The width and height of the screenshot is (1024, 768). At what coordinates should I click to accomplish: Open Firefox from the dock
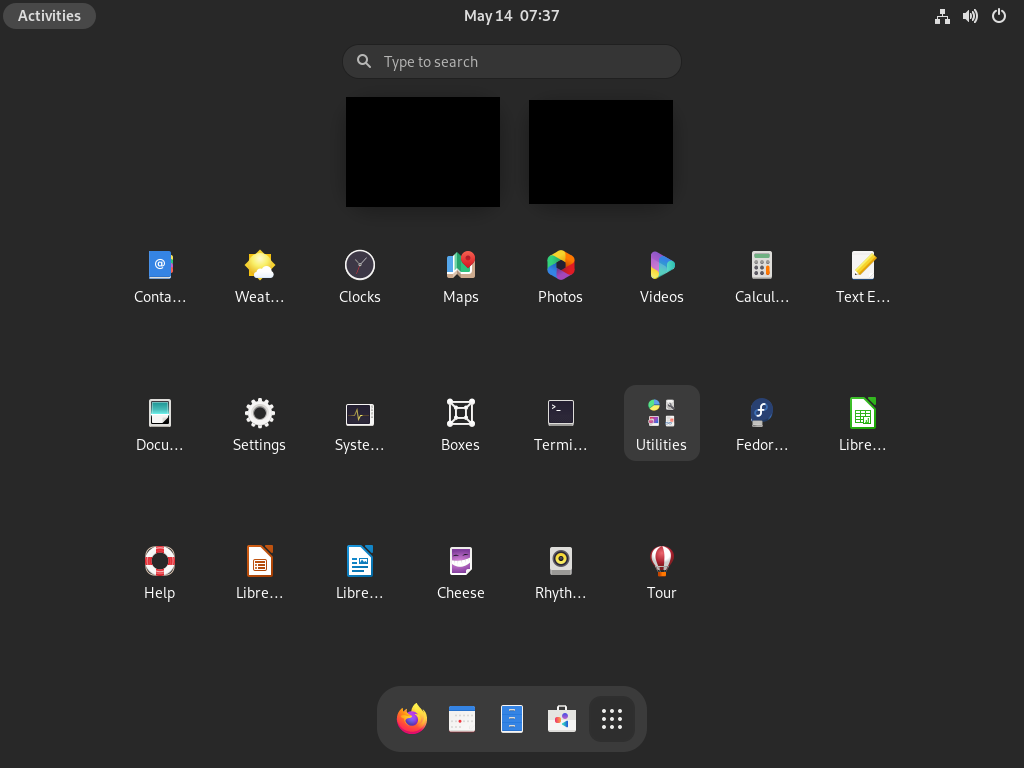[x=412, y=719]
